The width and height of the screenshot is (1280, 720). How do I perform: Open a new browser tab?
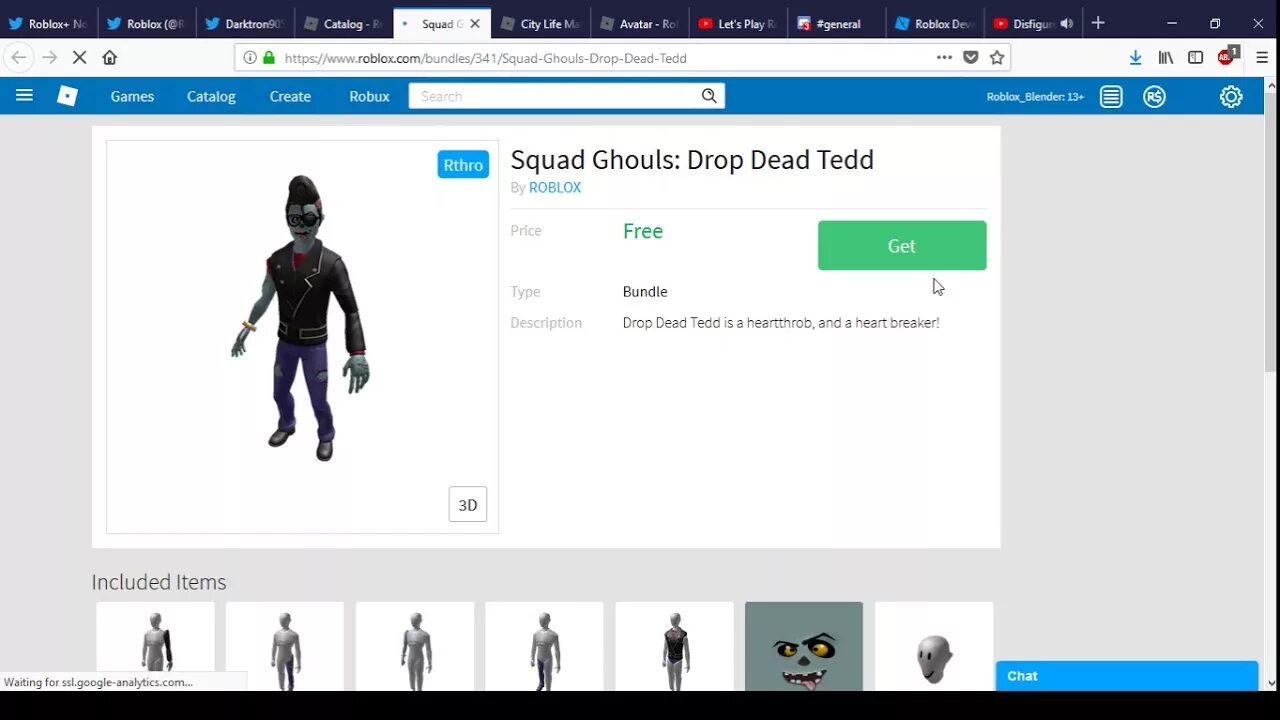click(1098, 23)
